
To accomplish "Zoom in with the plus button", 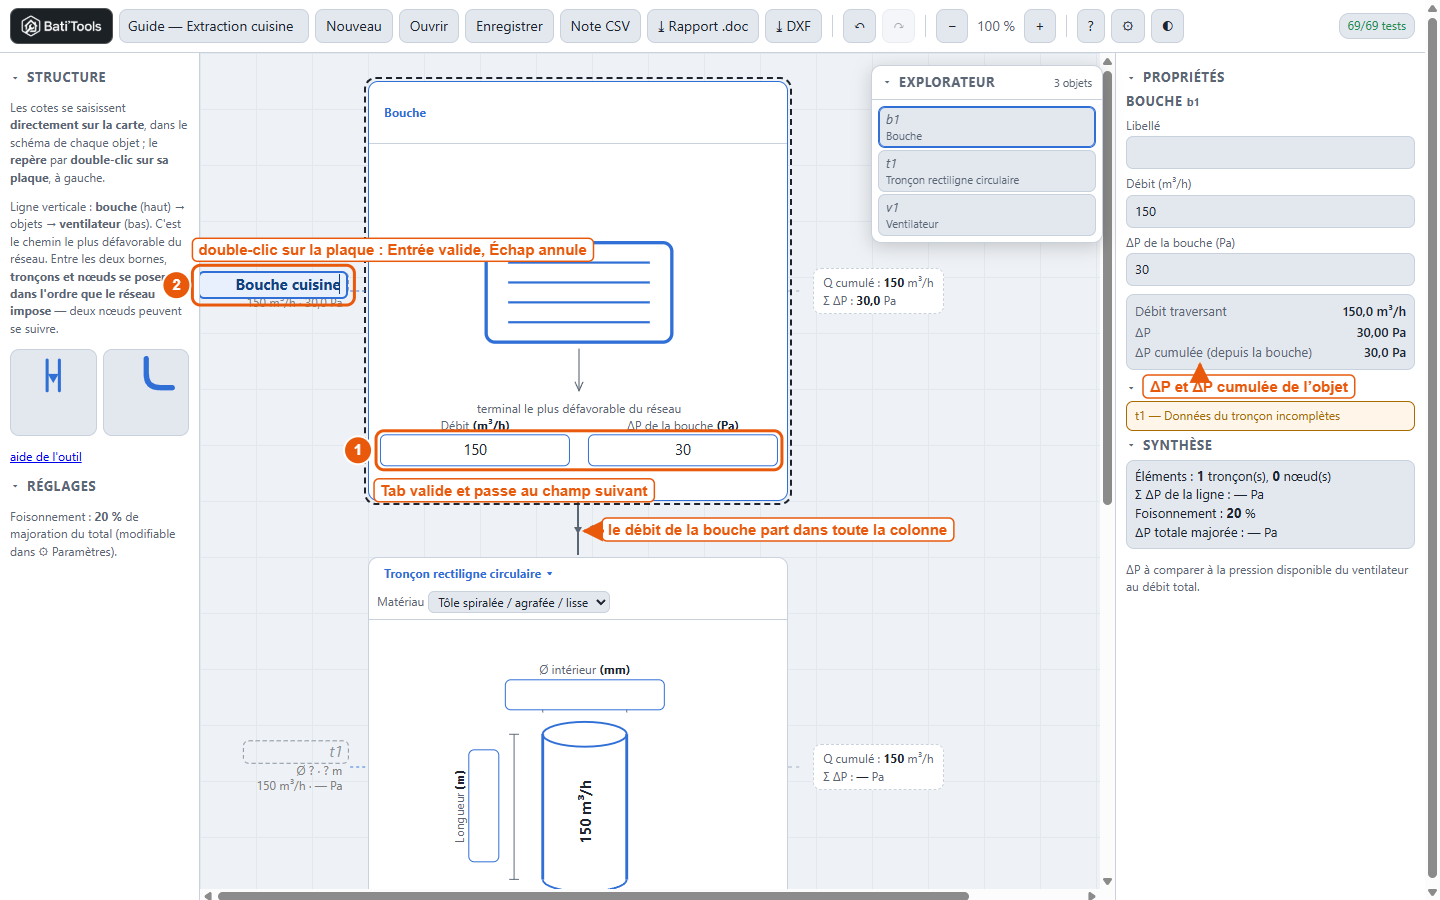I will pos(1040,26).
